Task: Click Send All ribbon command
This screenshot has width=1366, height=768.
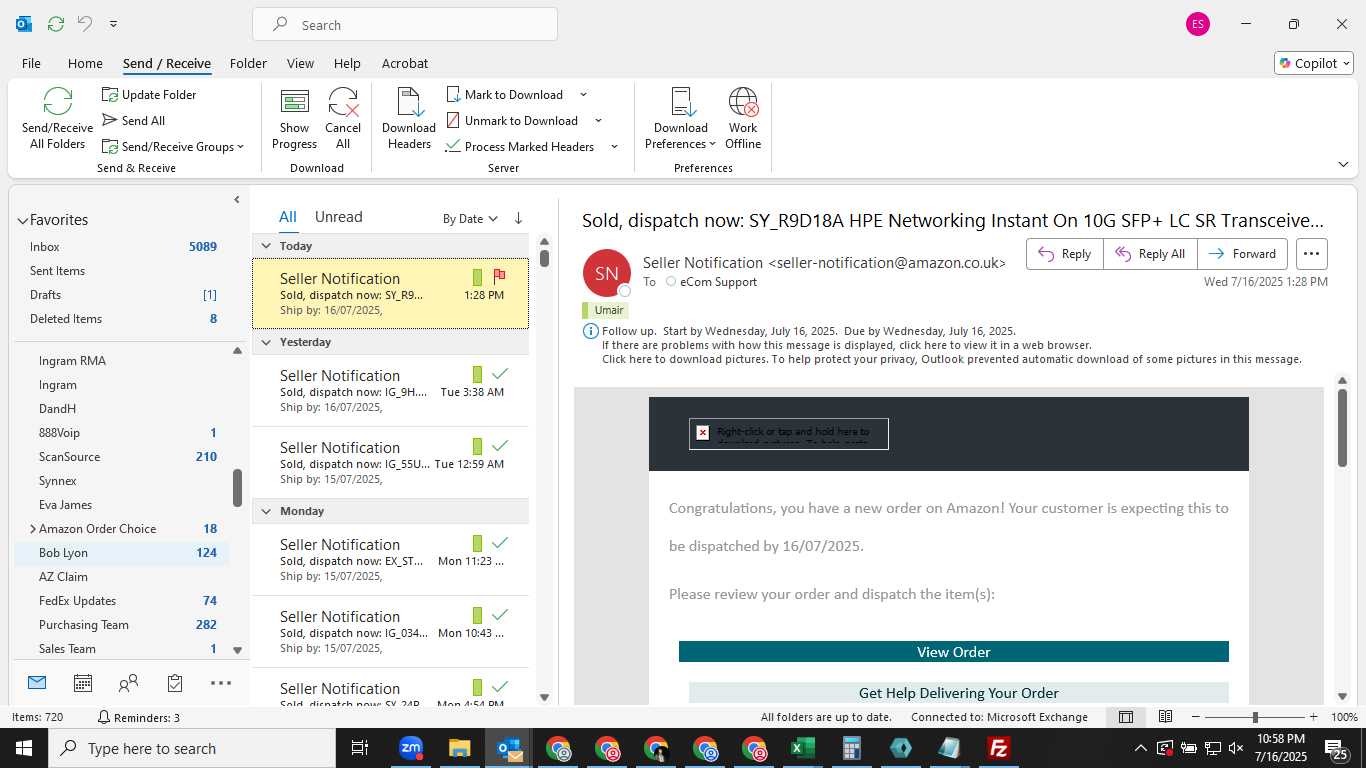Action: (x=133, y=121)
